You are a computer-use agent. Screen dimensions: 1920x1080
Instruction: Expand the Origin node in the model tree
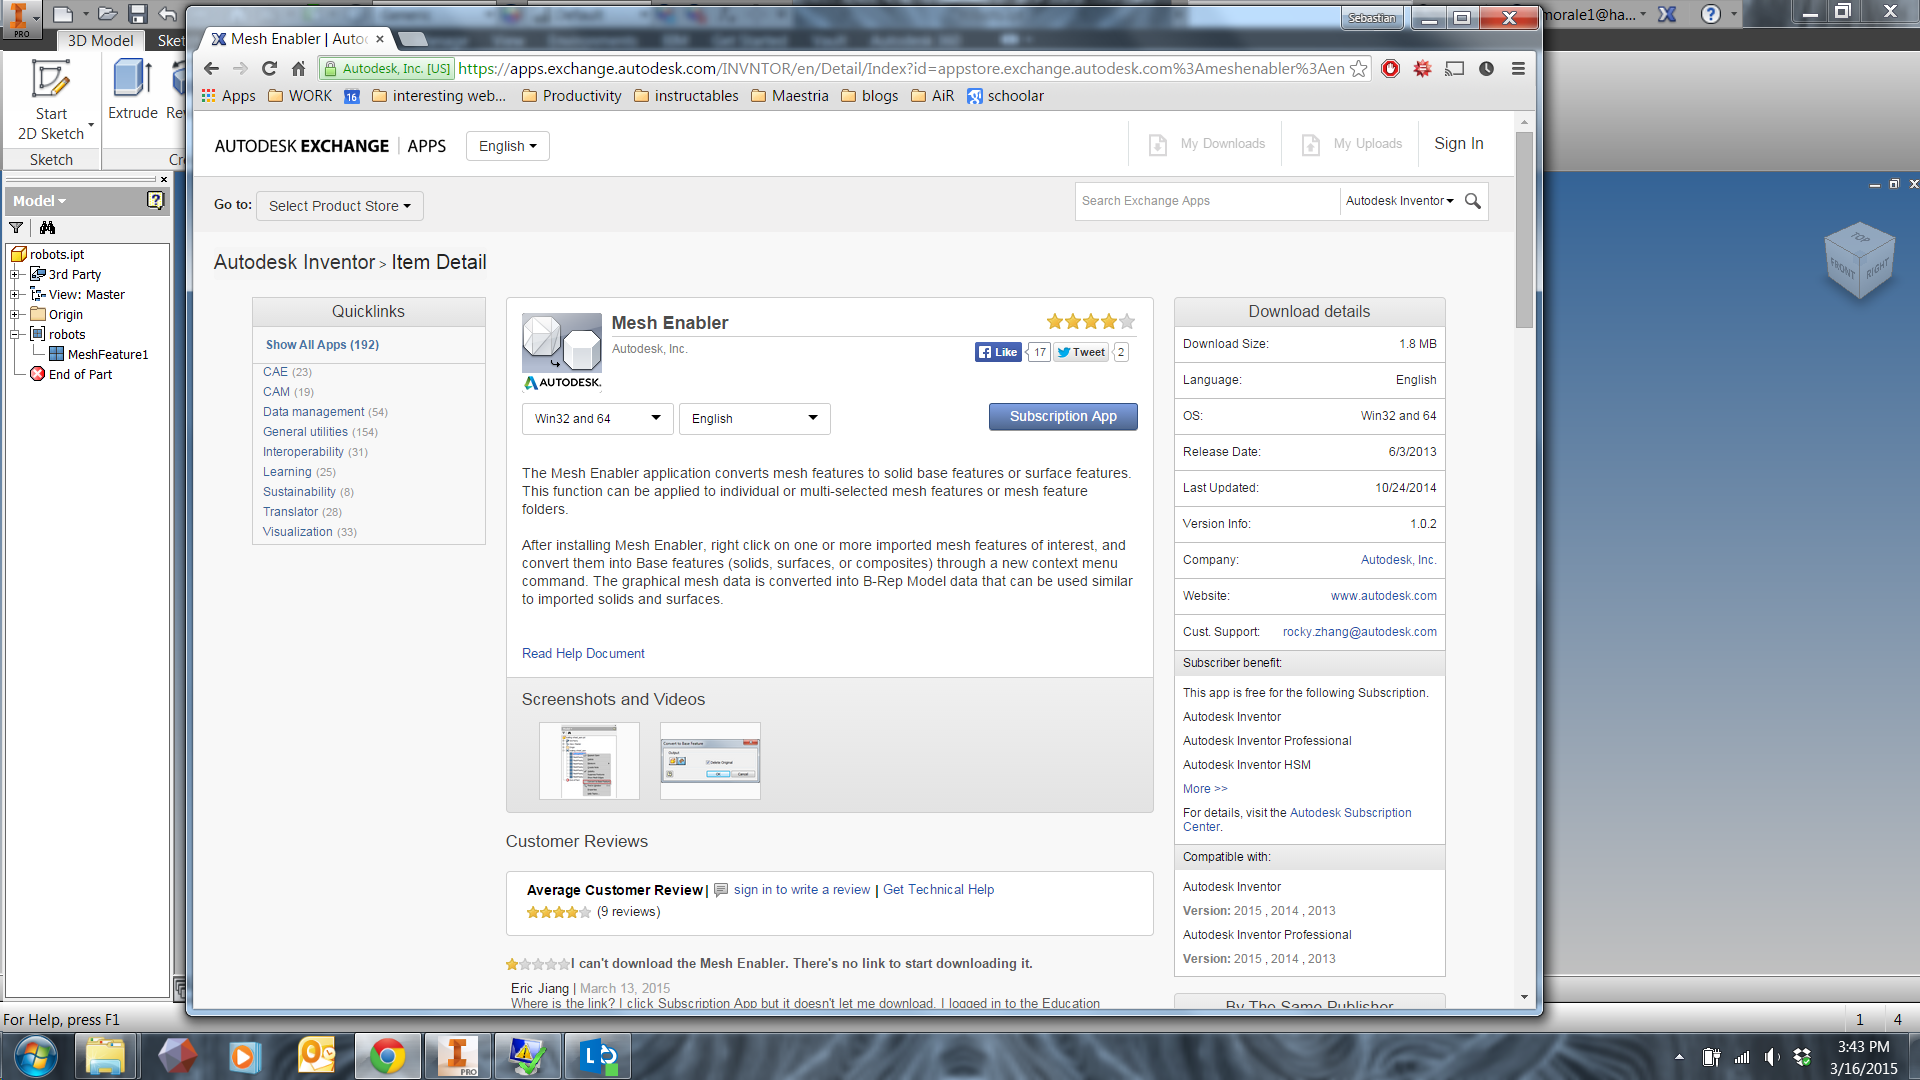tap(14, 314)
